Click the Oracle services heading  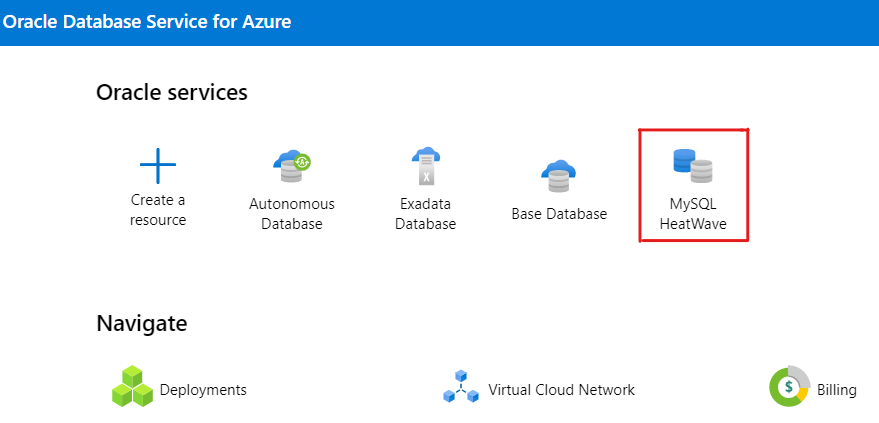(x=172, y=92)
